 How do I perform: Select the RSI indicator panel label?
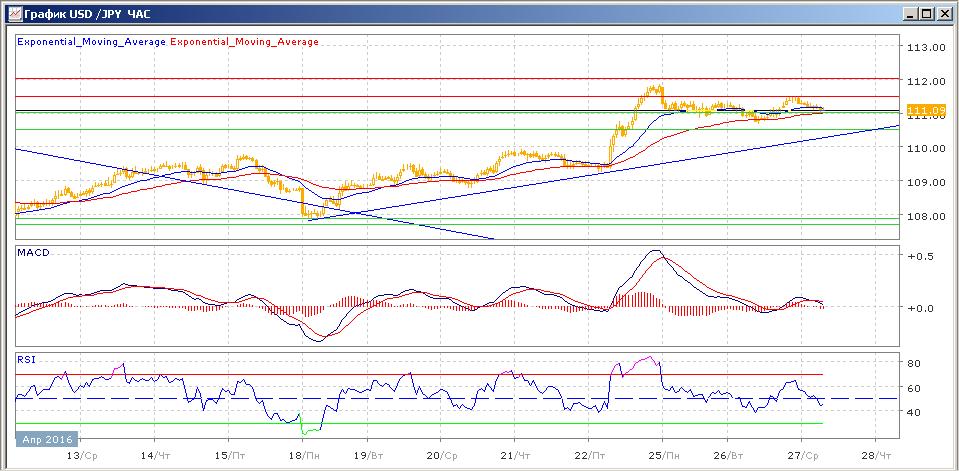click(26, 357)
